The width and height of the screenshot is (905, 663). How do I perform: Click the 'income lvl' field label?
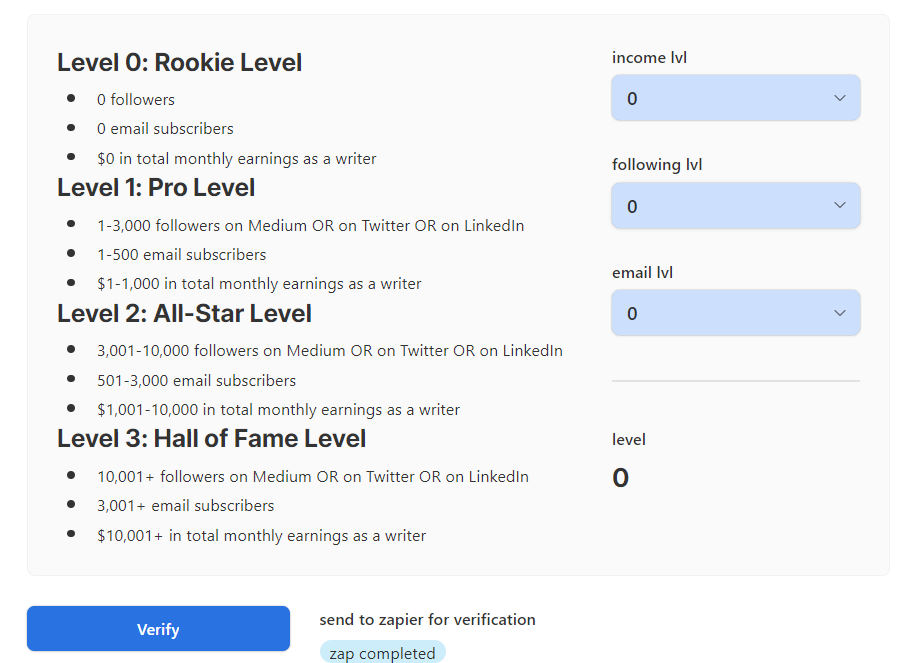pos(649,58)
